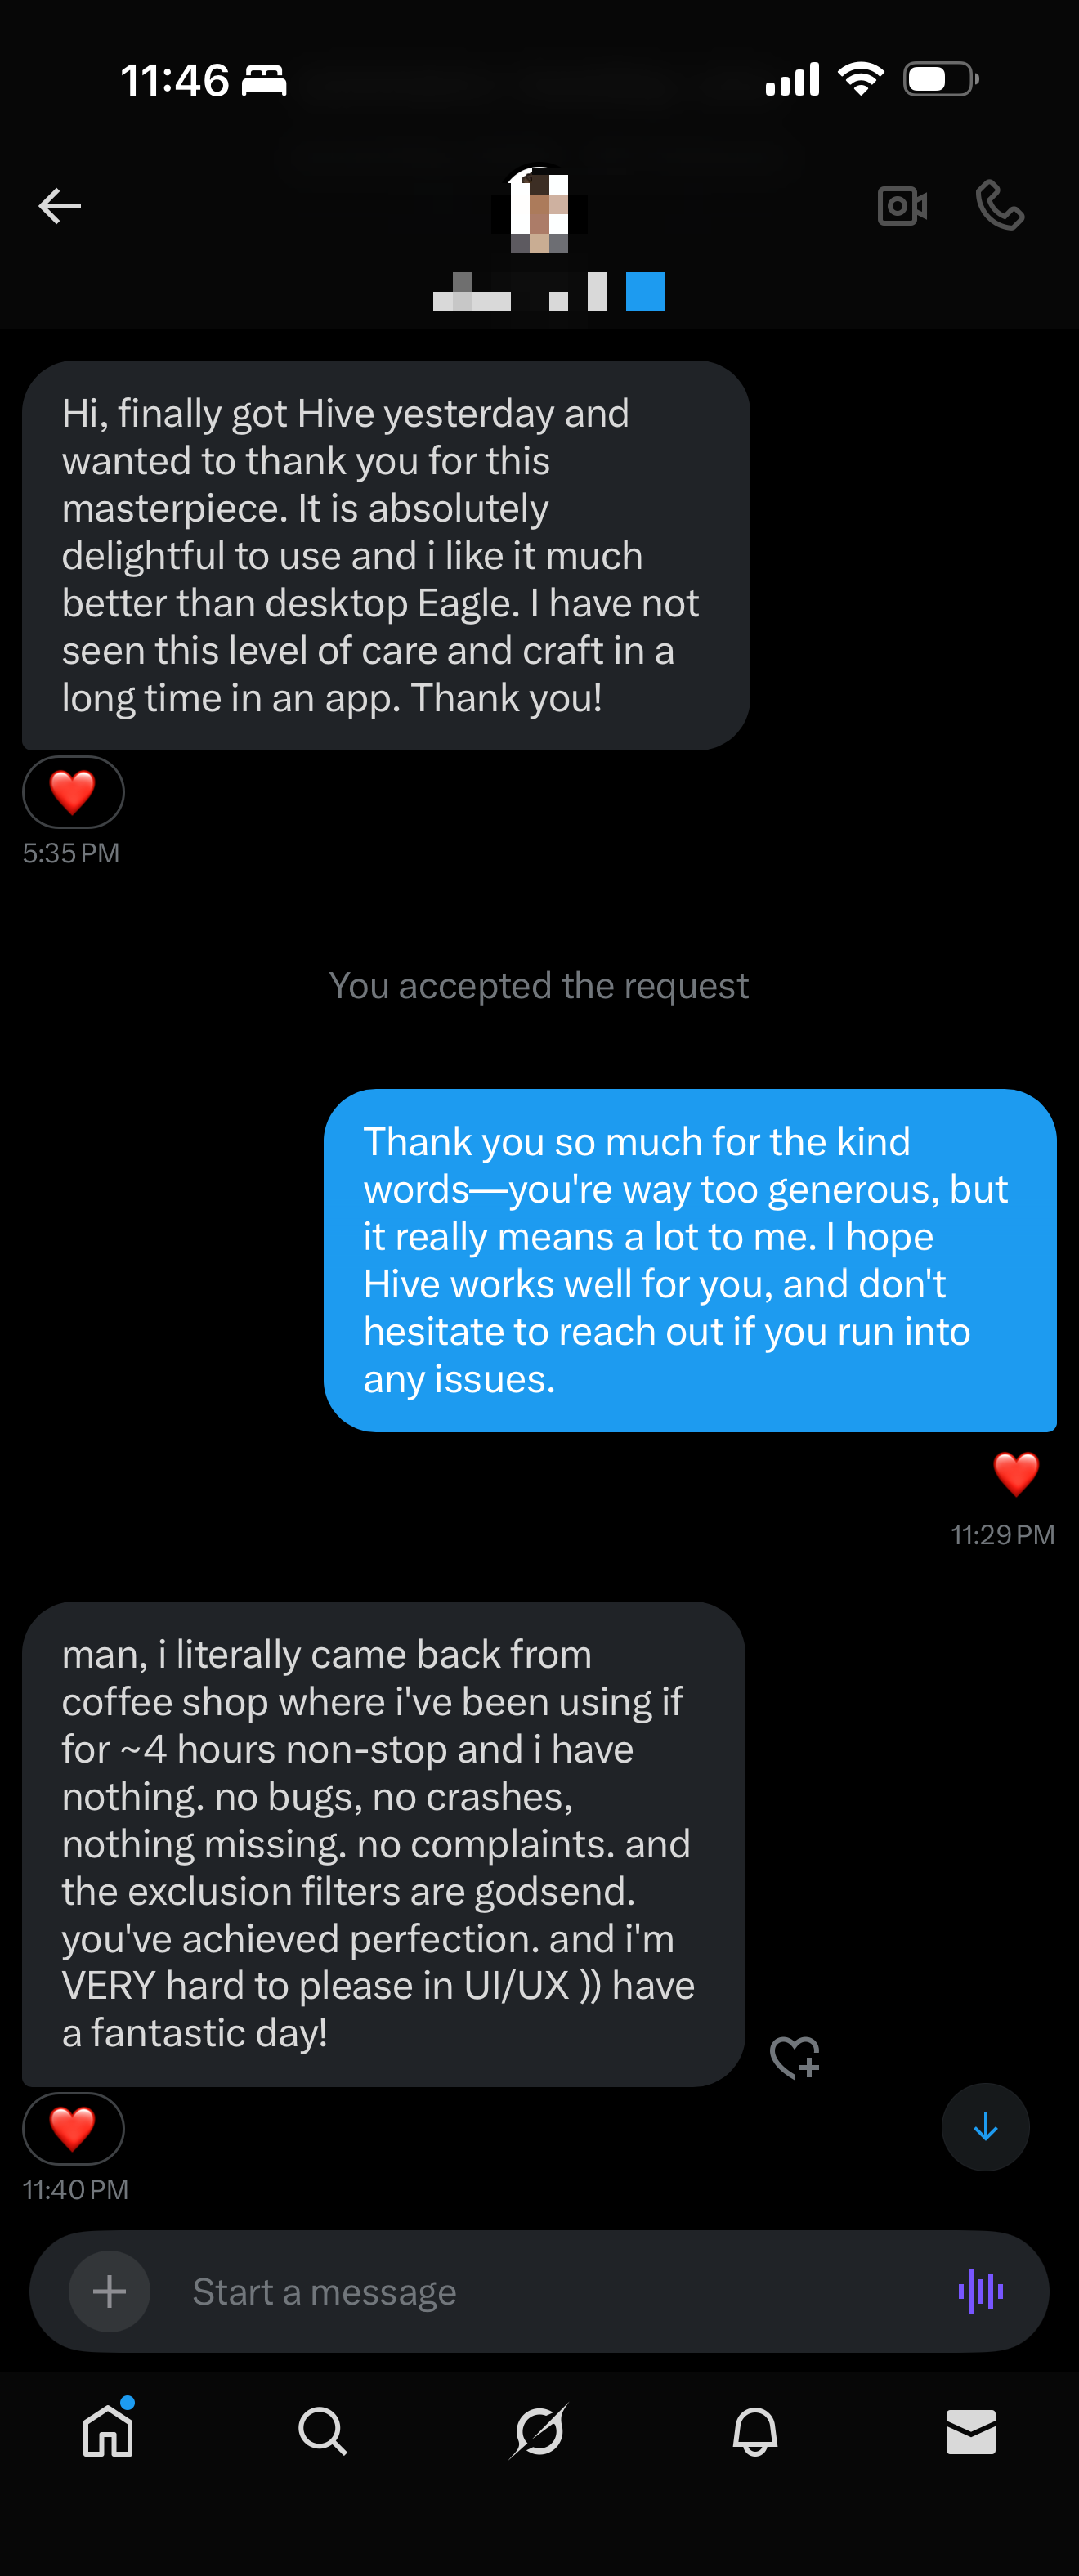
Task: Open the Messages tab
Action: (970, 2431)
